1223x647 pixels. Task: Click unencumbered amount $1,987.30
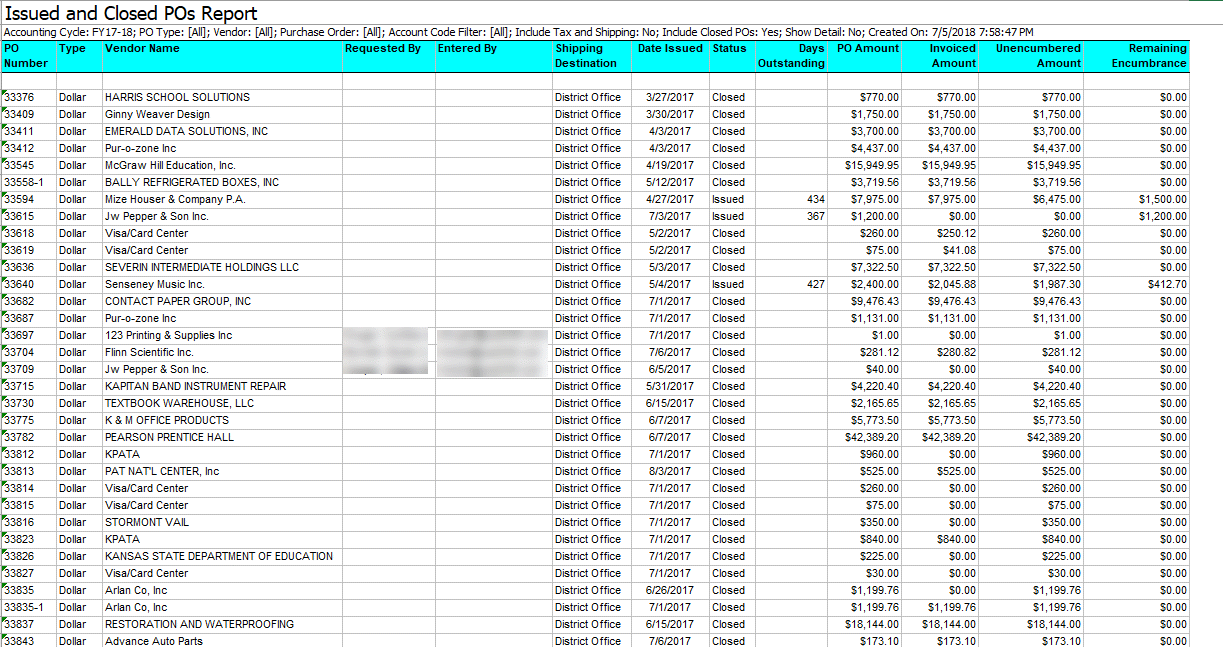[x=1057, y=285]
